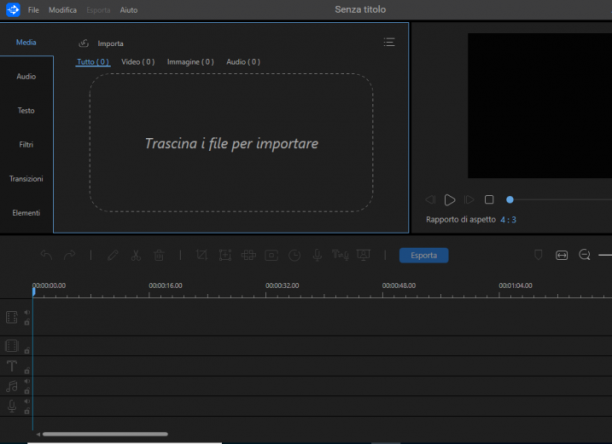Click the Split scissors icon
Viewport: 612px width, 444px height.
click(x=136, y=255)
